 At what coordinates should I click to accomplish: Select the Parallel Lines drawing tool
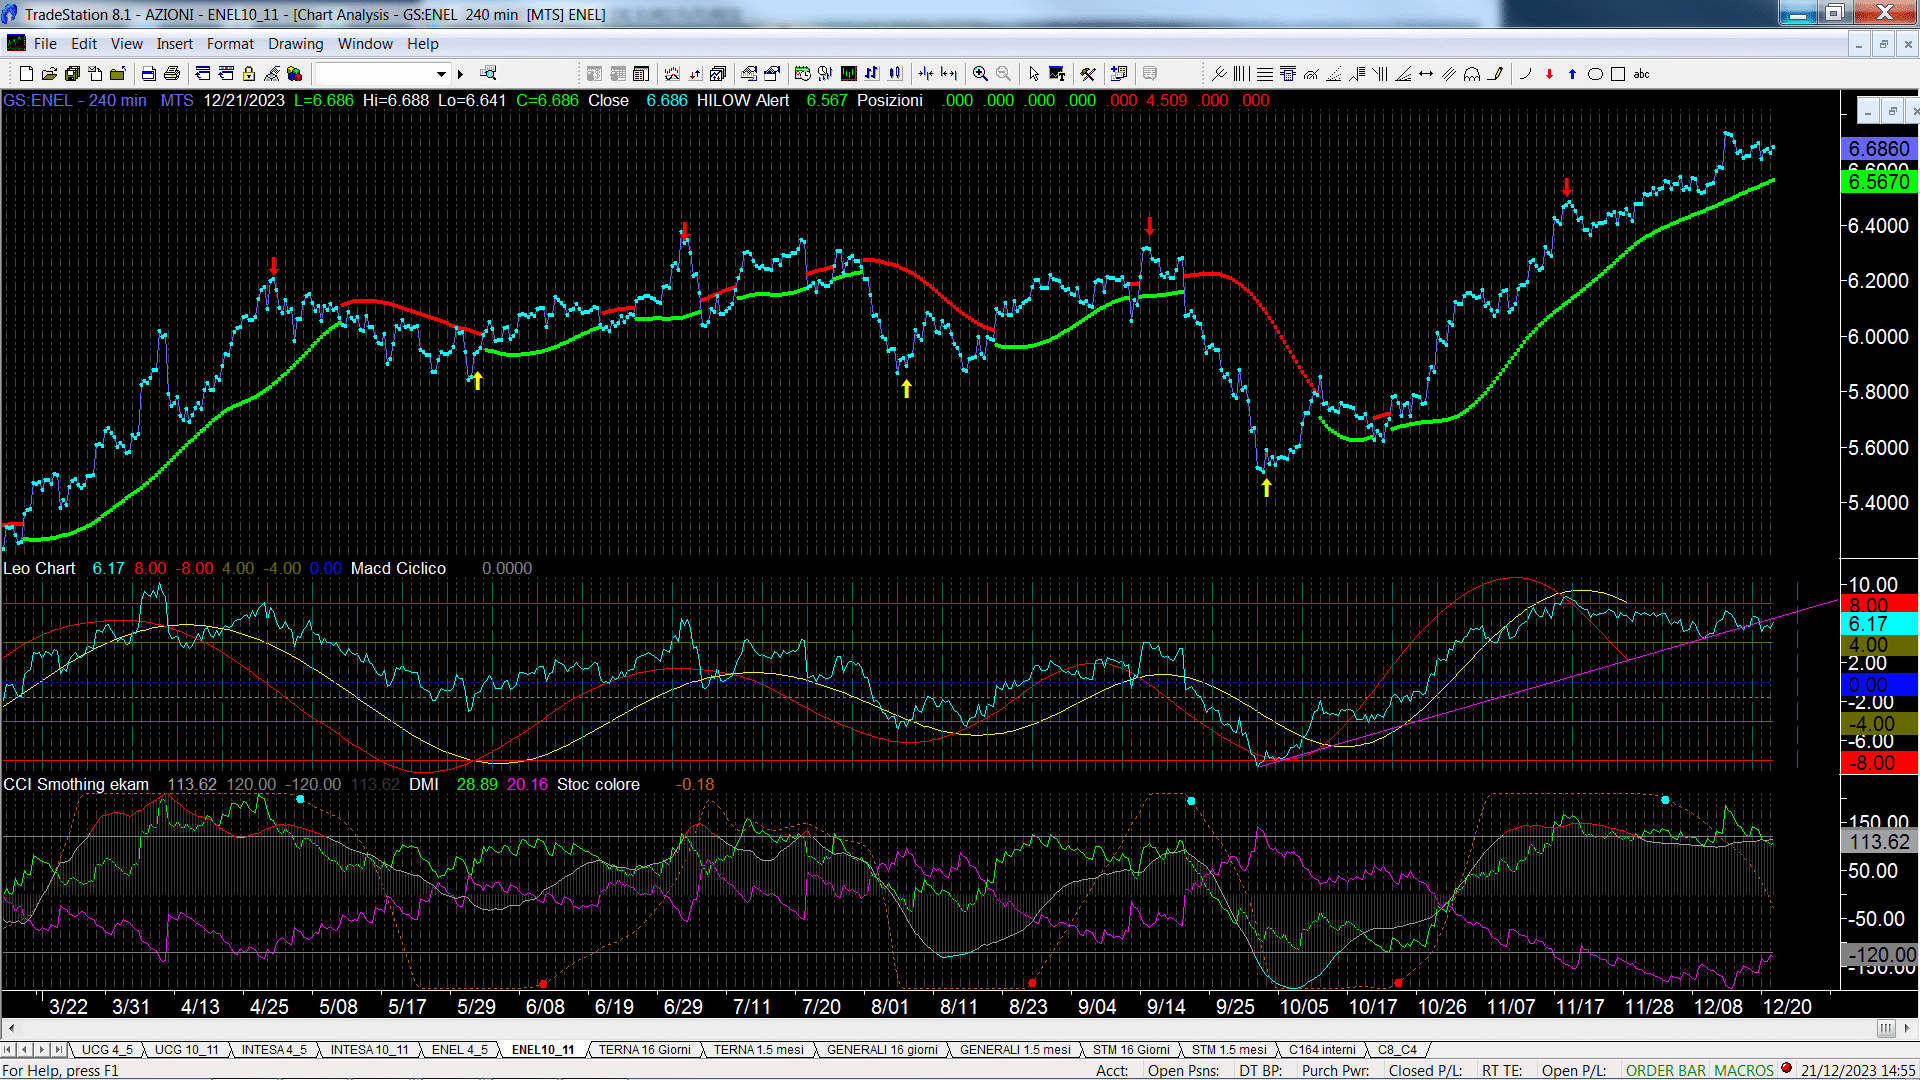[x=1448, y=73]
